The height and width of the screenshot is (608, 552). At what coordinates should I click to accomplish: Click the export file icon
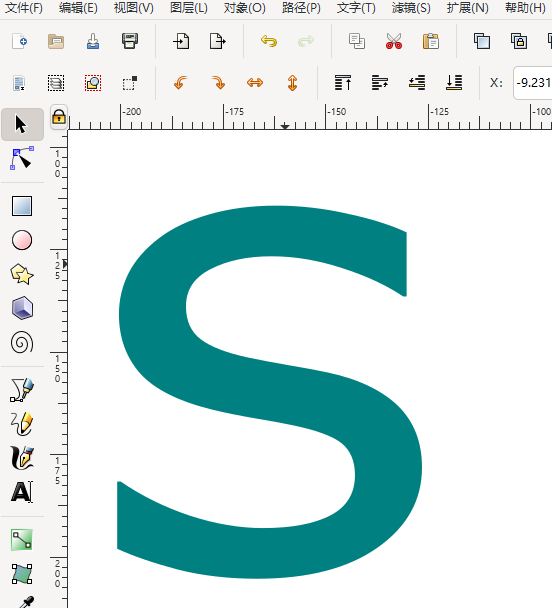pyautogui.click(x=218, y=41)
